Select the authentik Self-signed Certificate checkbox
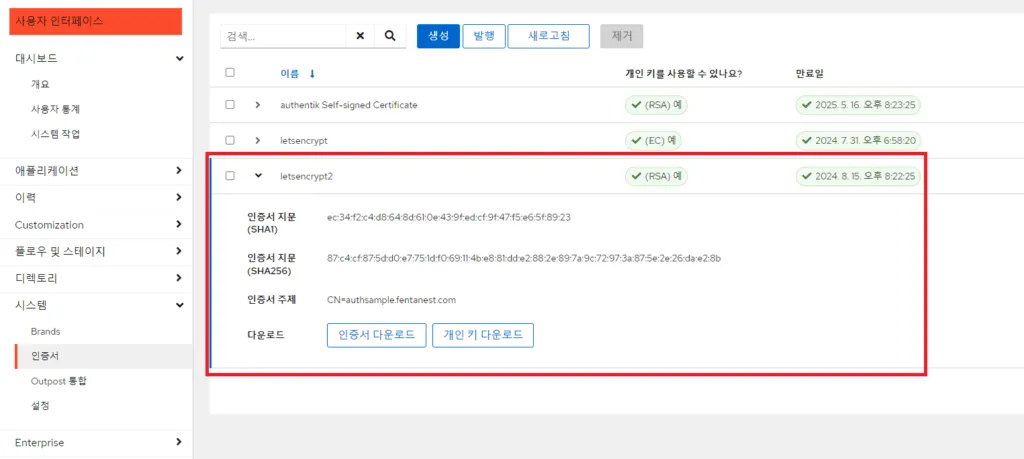This screenshot has height=459, width=1024. tap(230, 105)
